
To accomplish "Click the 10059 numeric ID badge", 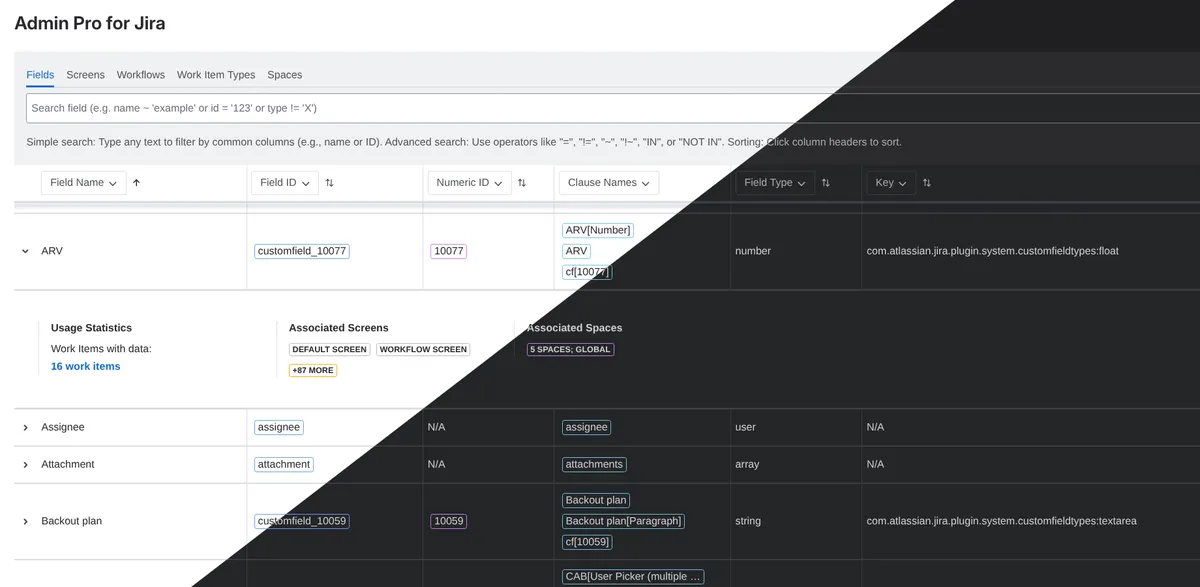I will 449,521.
